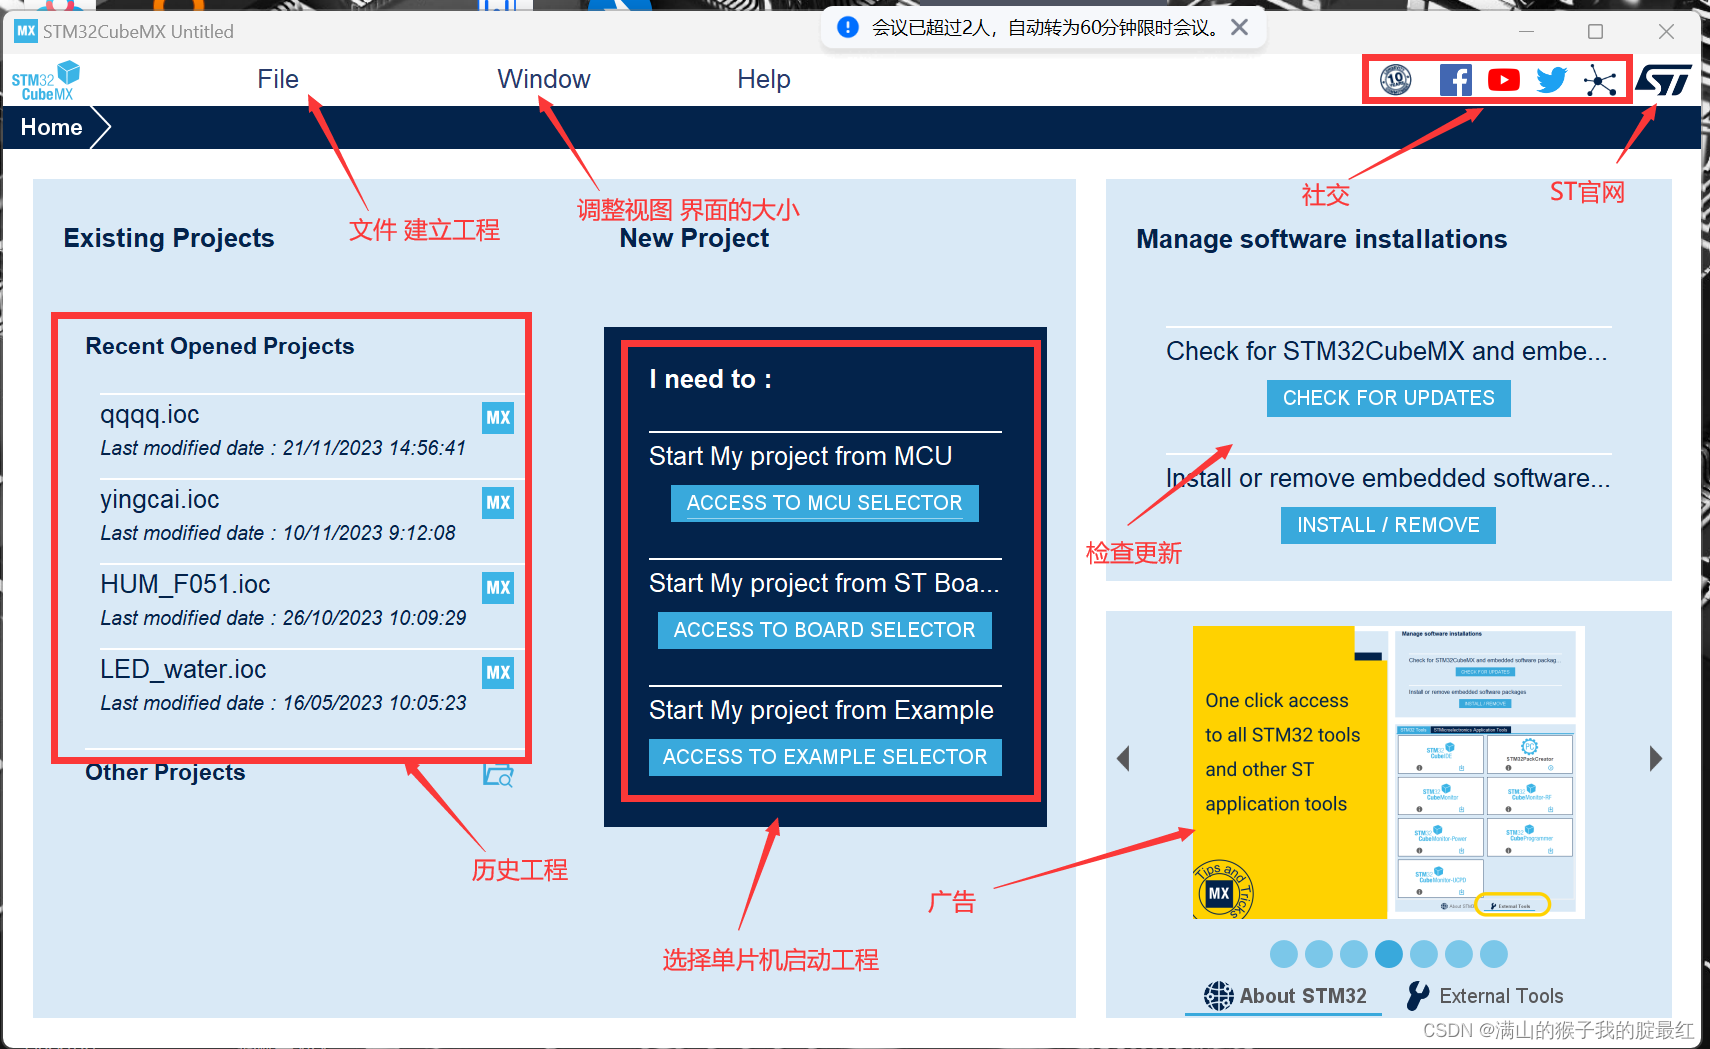
Task: Select the third carousel dot
Action: pyautogui.click(x=1354, y=954)
